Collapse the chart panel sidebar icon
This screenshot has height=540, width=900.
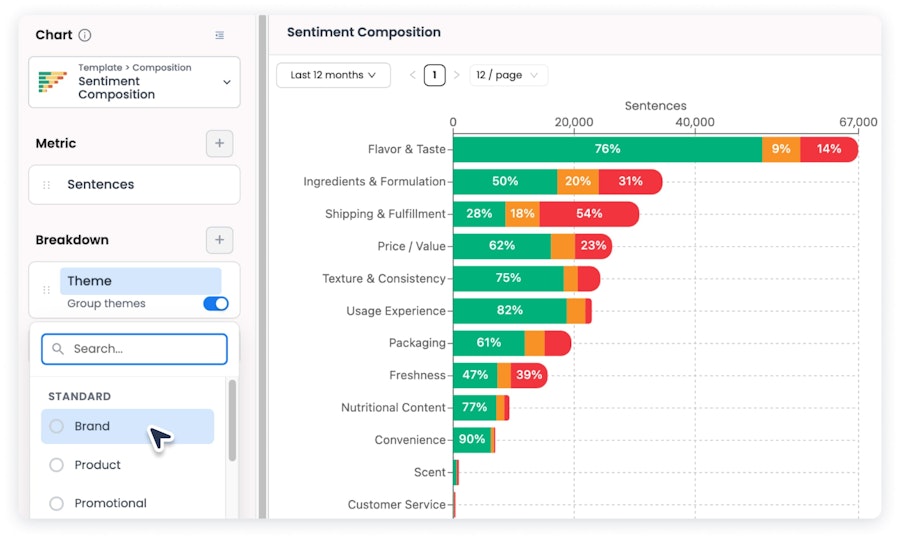tap(219, 35)
